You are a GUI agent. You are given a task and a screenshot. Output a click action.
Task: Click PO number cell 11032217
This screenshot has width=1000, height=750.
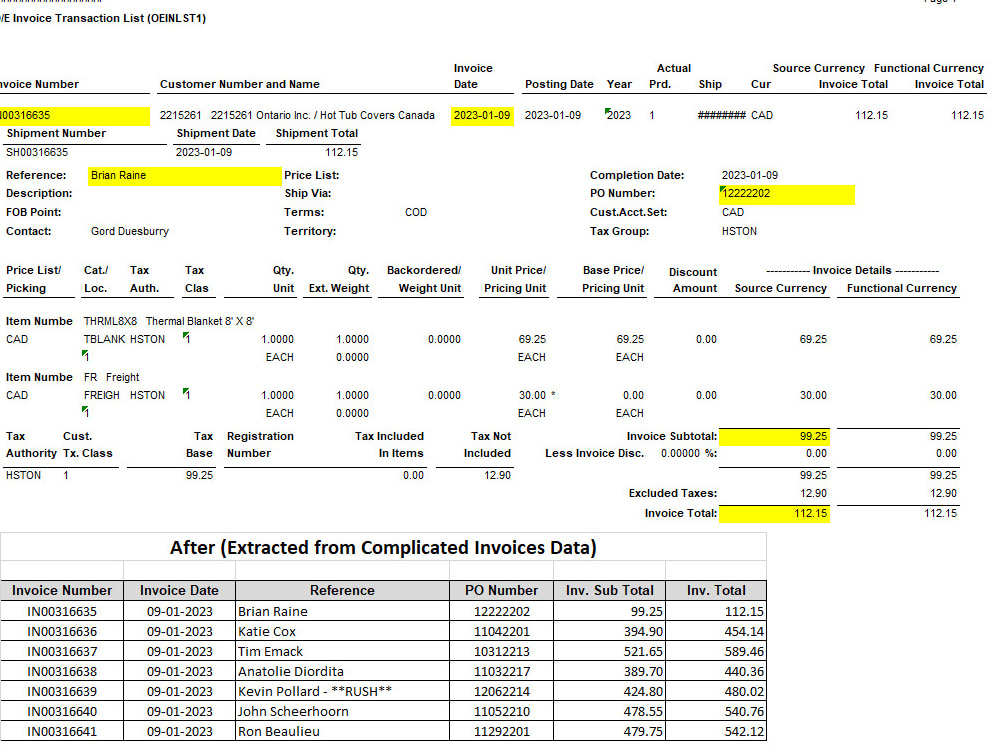(501, 672)
